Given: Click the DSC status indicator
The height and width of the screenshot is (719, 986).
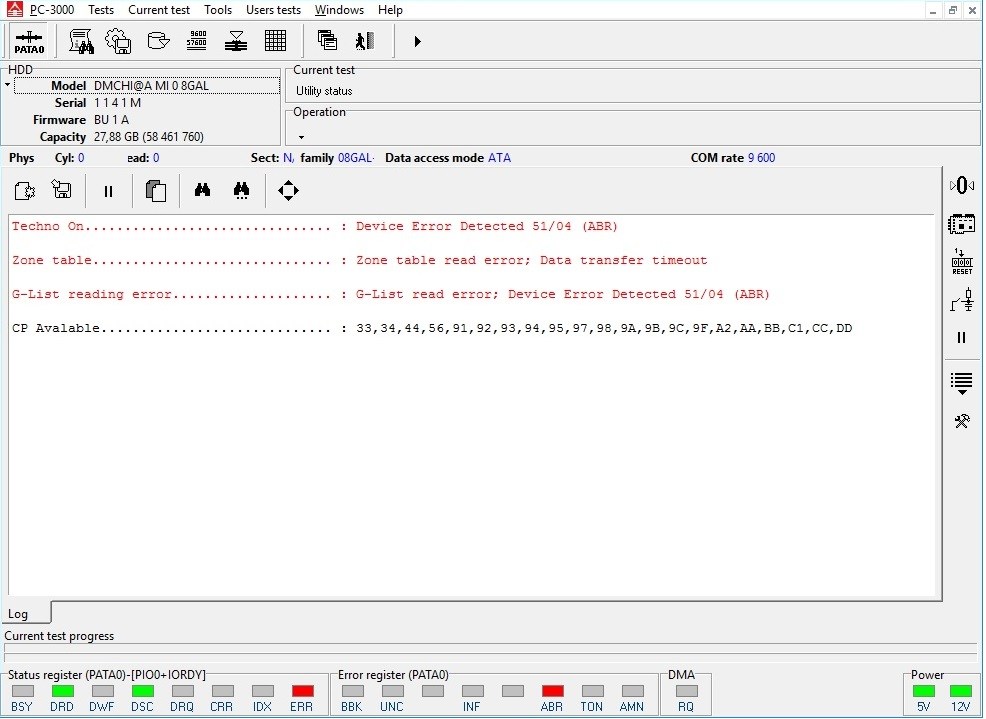Looking at the screenshot, I should (143, 691).
